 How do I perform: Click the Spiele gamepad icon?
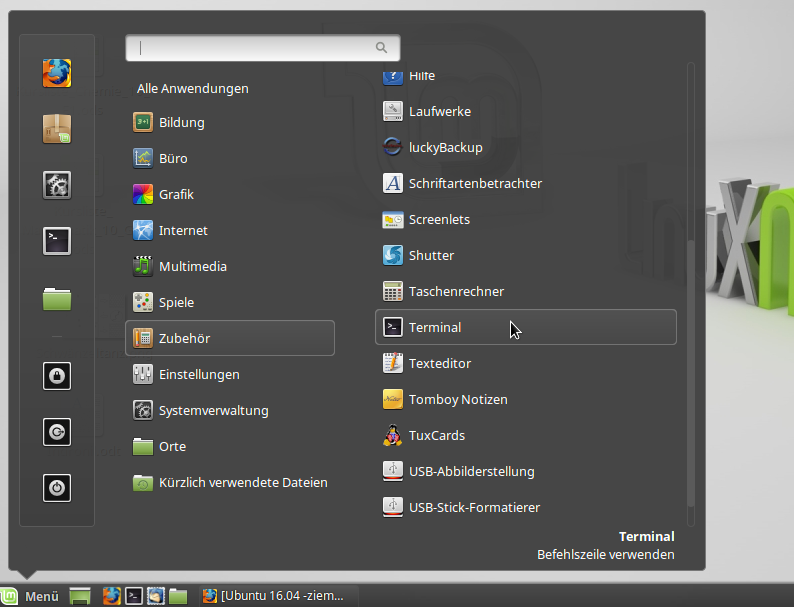(143, 302)
